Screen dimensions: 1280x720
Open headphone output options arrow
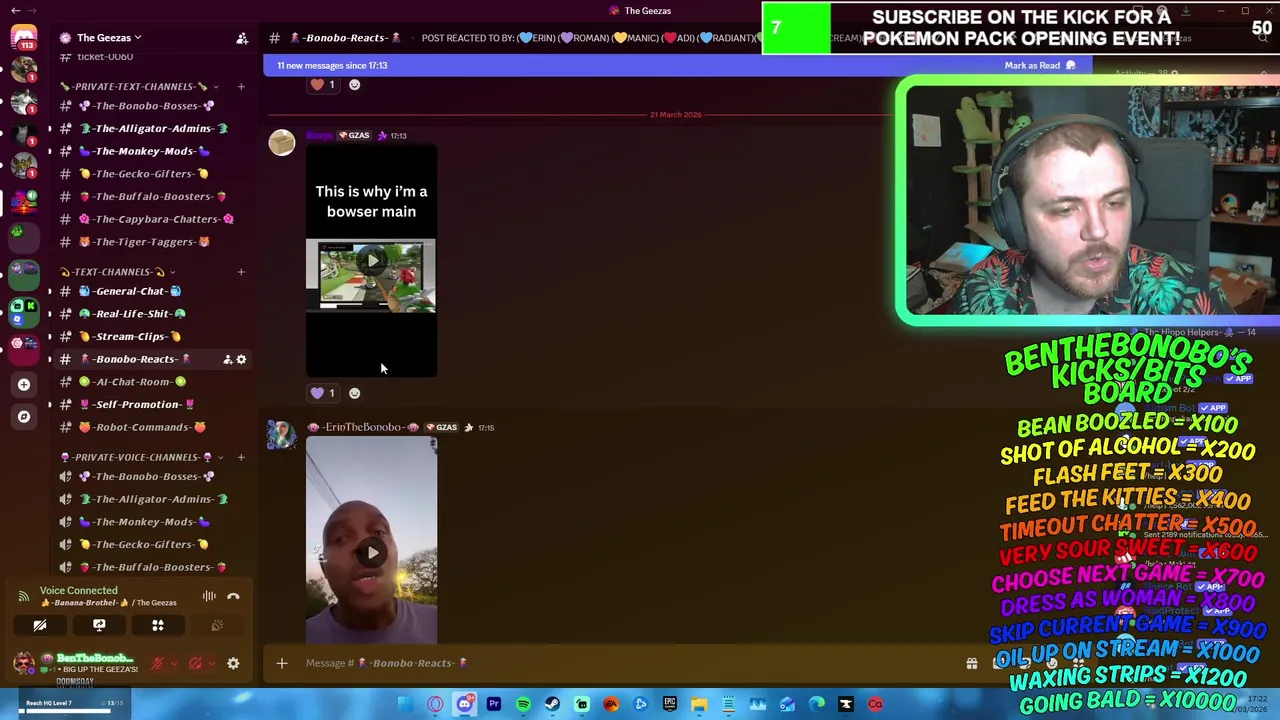click(211, 663)
